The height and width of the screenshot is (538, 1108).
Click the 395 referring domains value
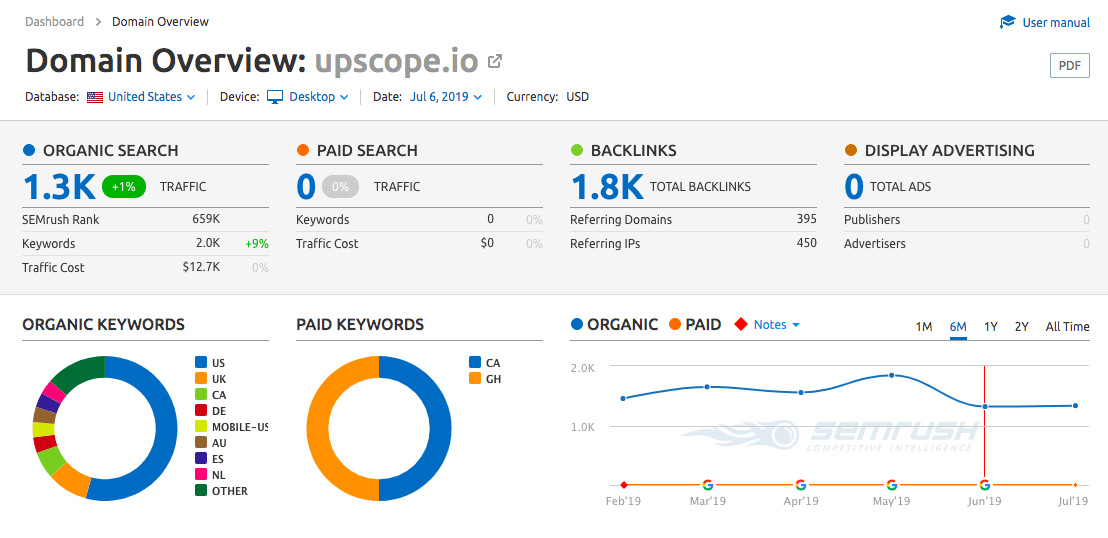point(806,219)
